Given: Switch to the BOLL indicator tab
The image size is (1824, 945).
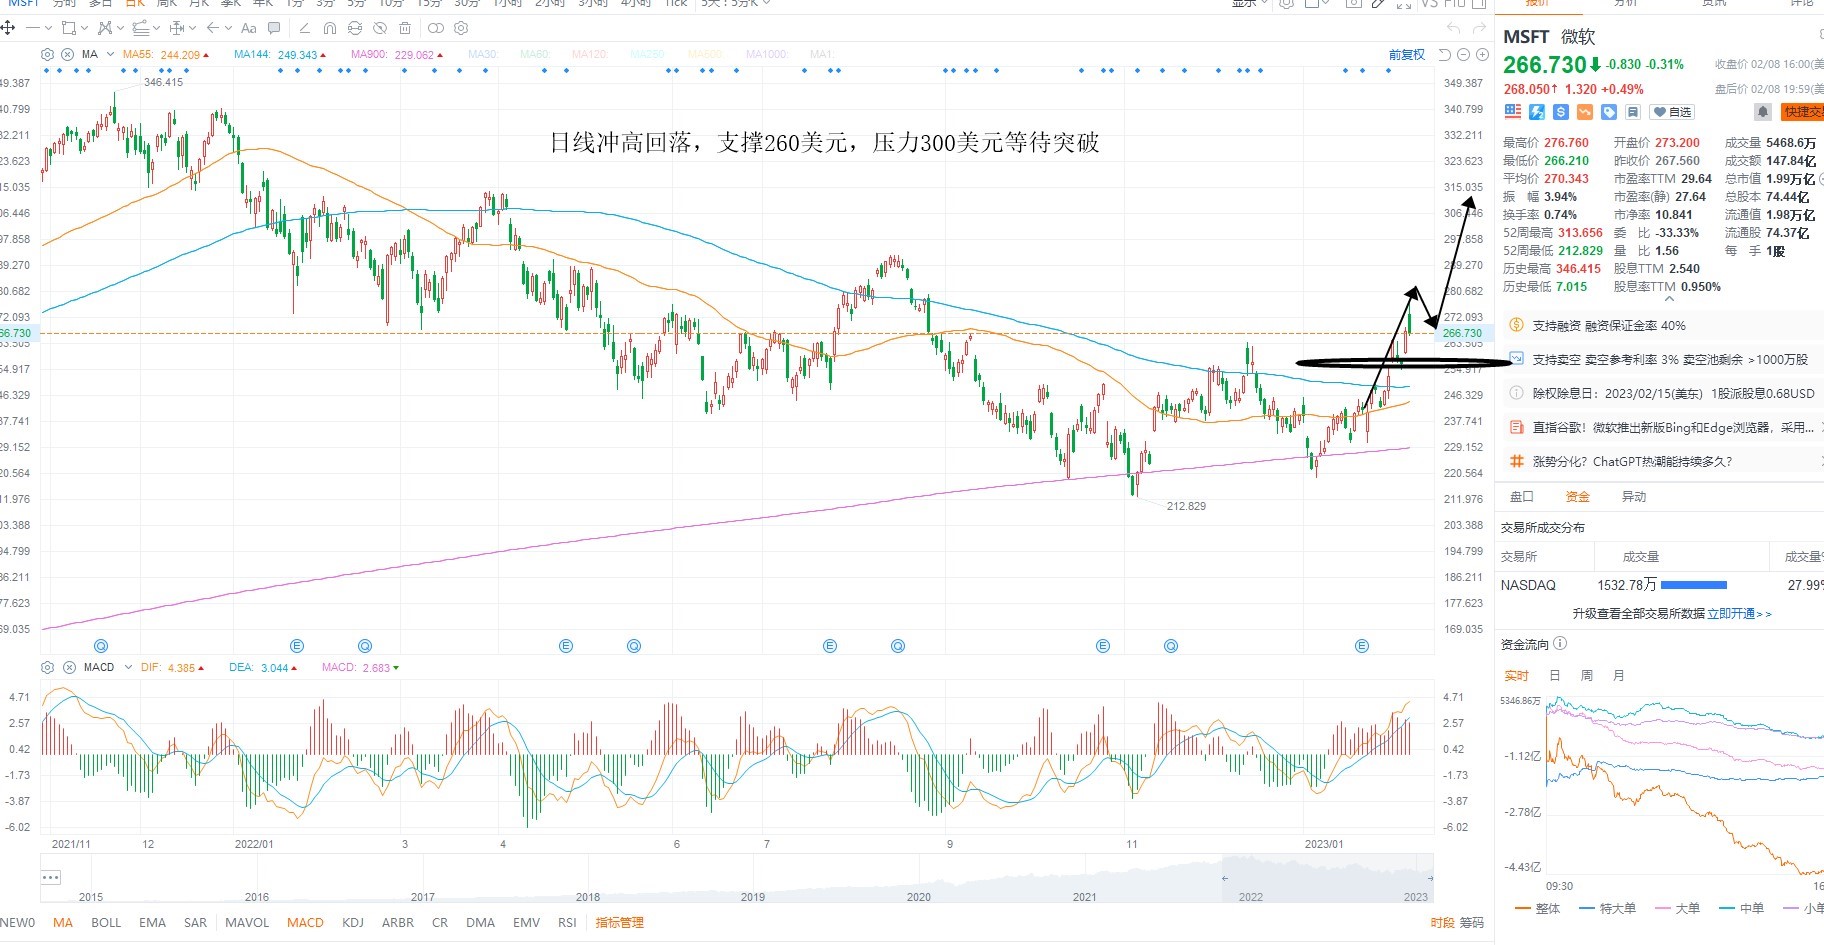Looking at the screenshot, I should pos(106,923).
